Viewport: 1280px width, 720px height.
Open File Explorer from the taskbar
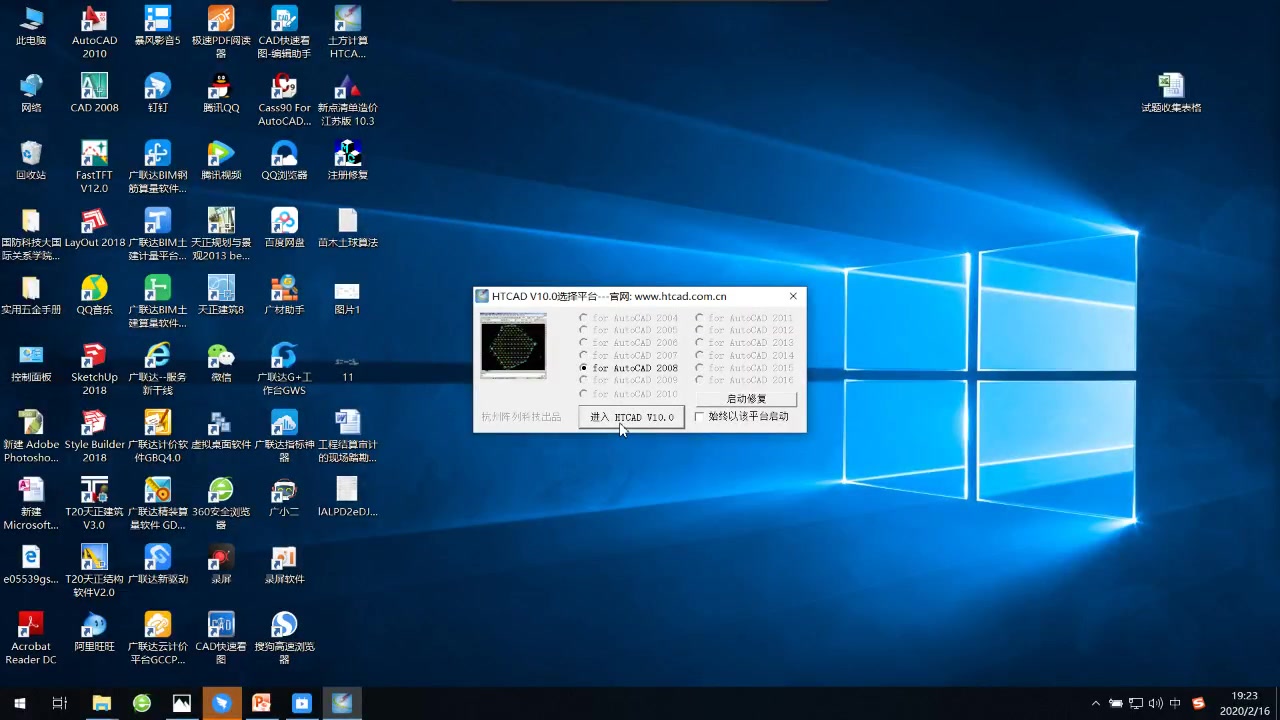click(101, 704)
